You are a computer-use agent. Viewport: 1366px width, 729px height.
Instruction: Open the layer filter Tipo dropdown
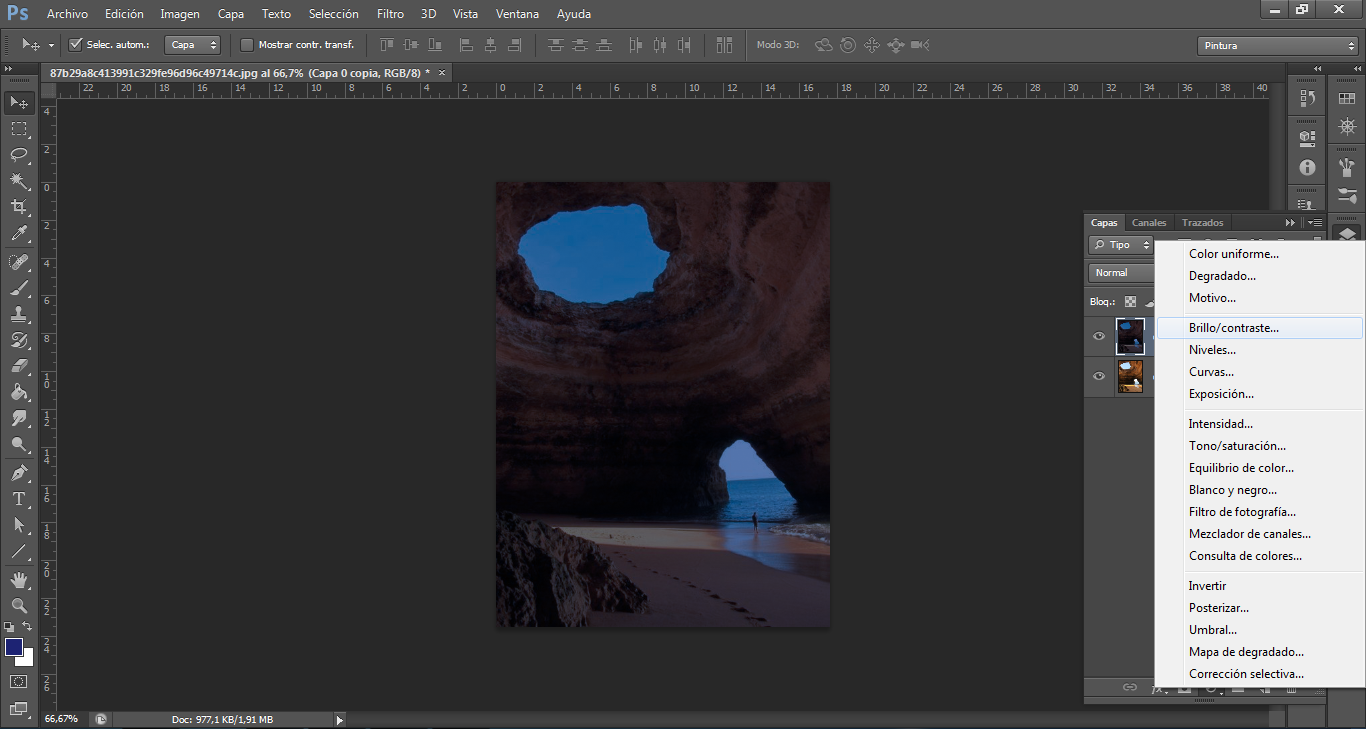tap(1121, 245)
